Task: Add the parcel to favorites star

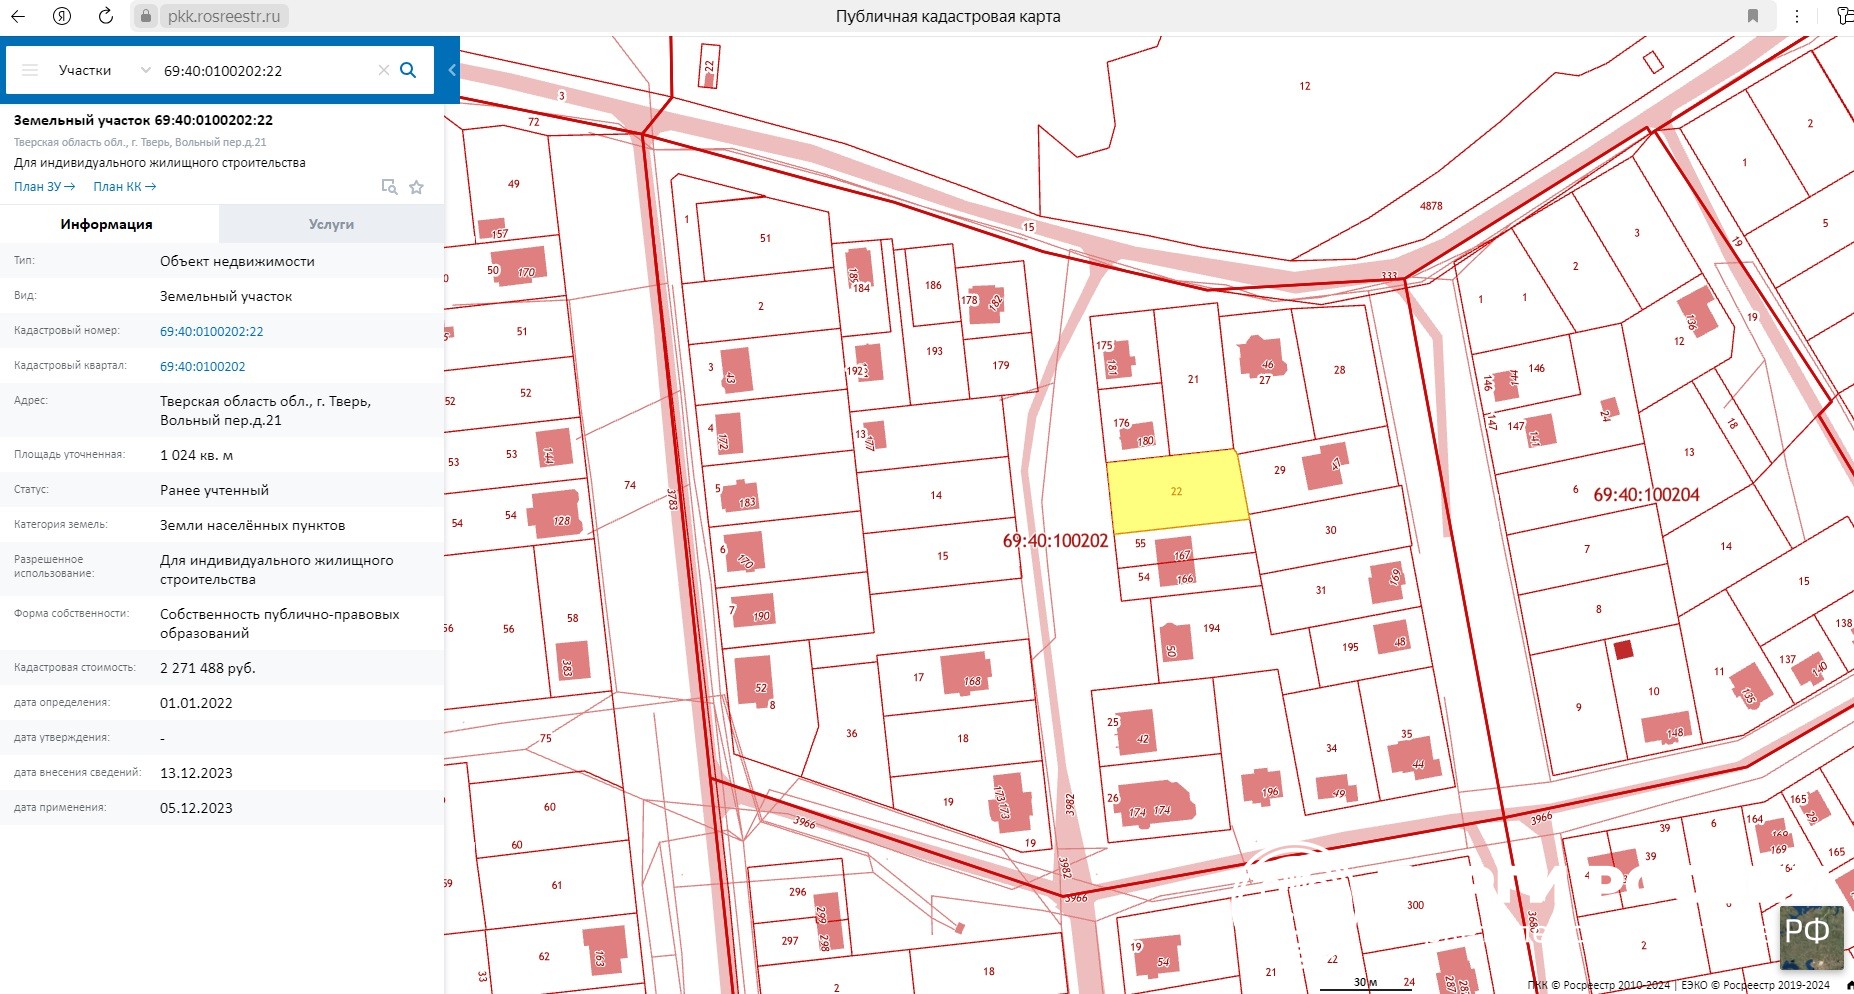Action: (x=417, y=187)
